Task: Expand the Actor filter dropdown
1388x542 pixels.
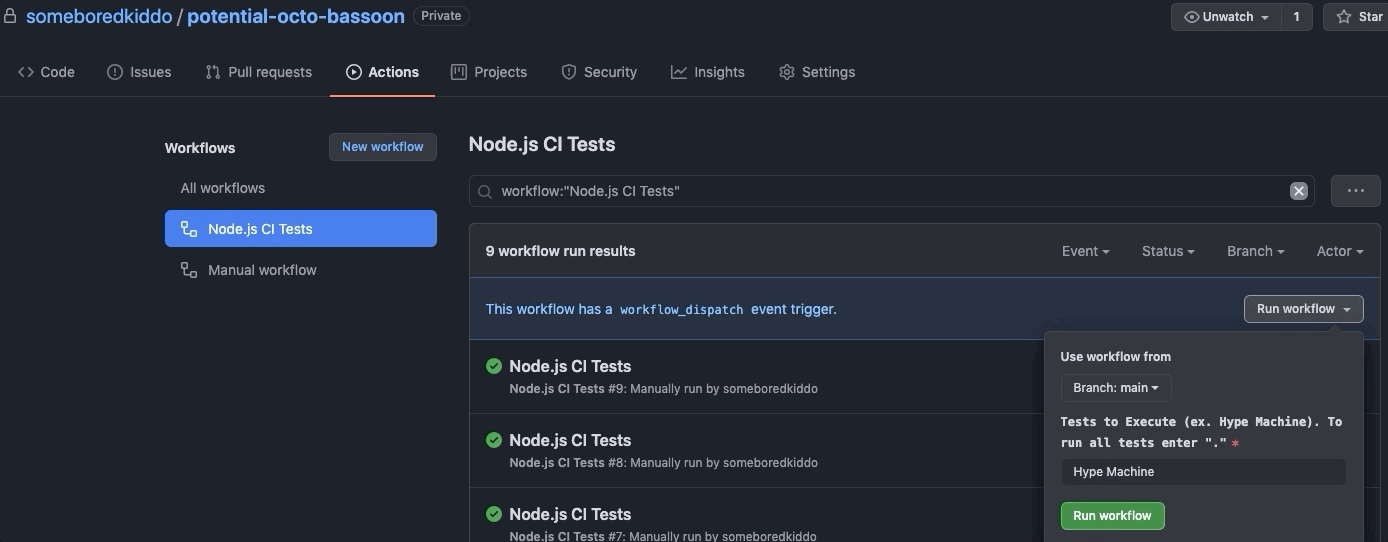Action: pos(1340,251)
